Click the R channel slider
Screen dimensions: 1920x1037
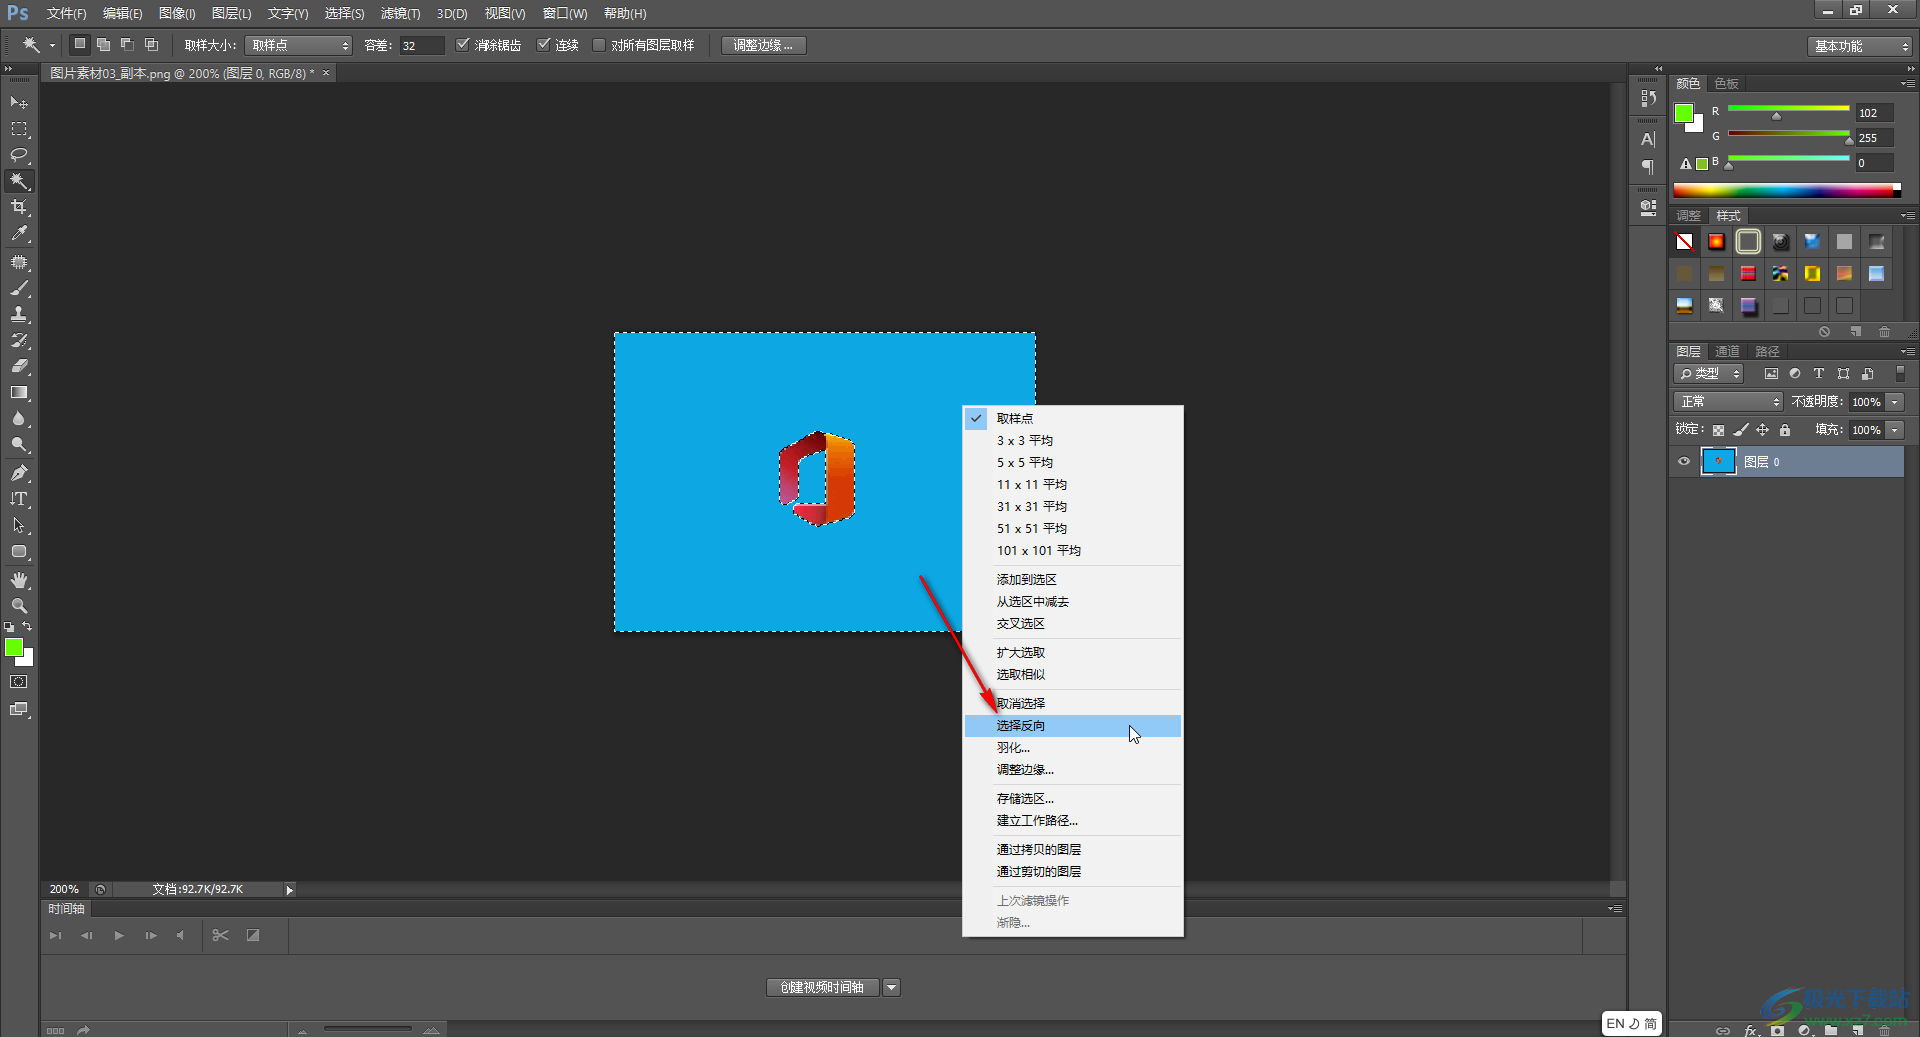(x=1788, y=109)
